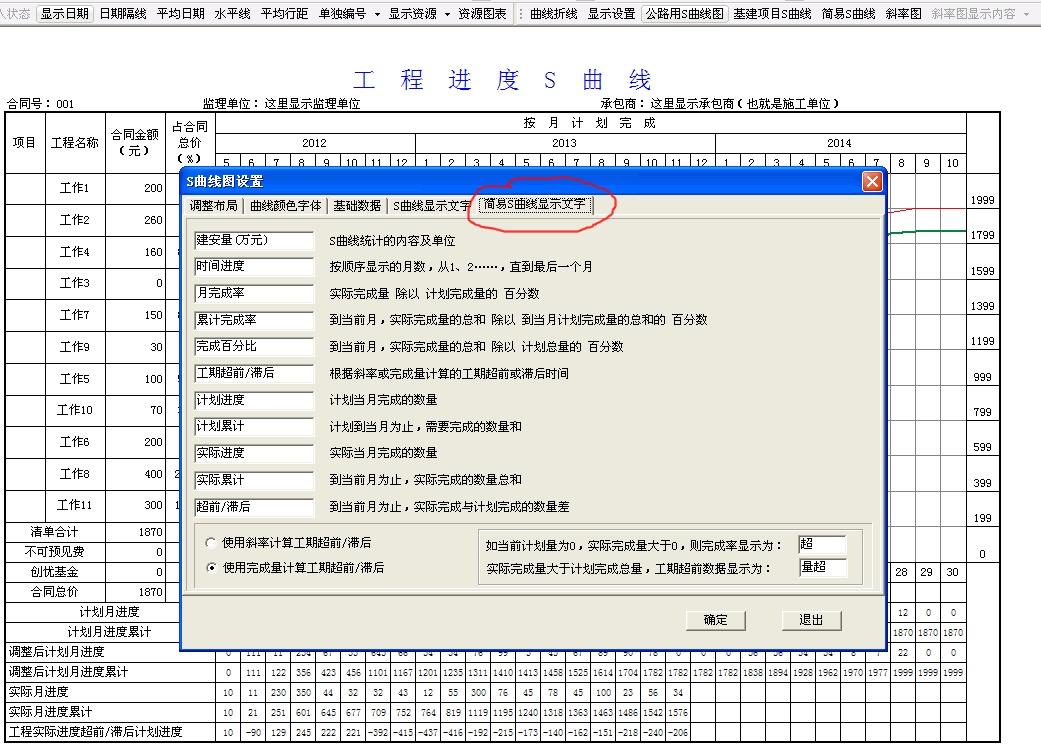The height and width of the screenshot is (751, 1041).
Task: Select the 简易S曲线显示文字 tab
Action: pyautogui.click(x=535, y=205)
